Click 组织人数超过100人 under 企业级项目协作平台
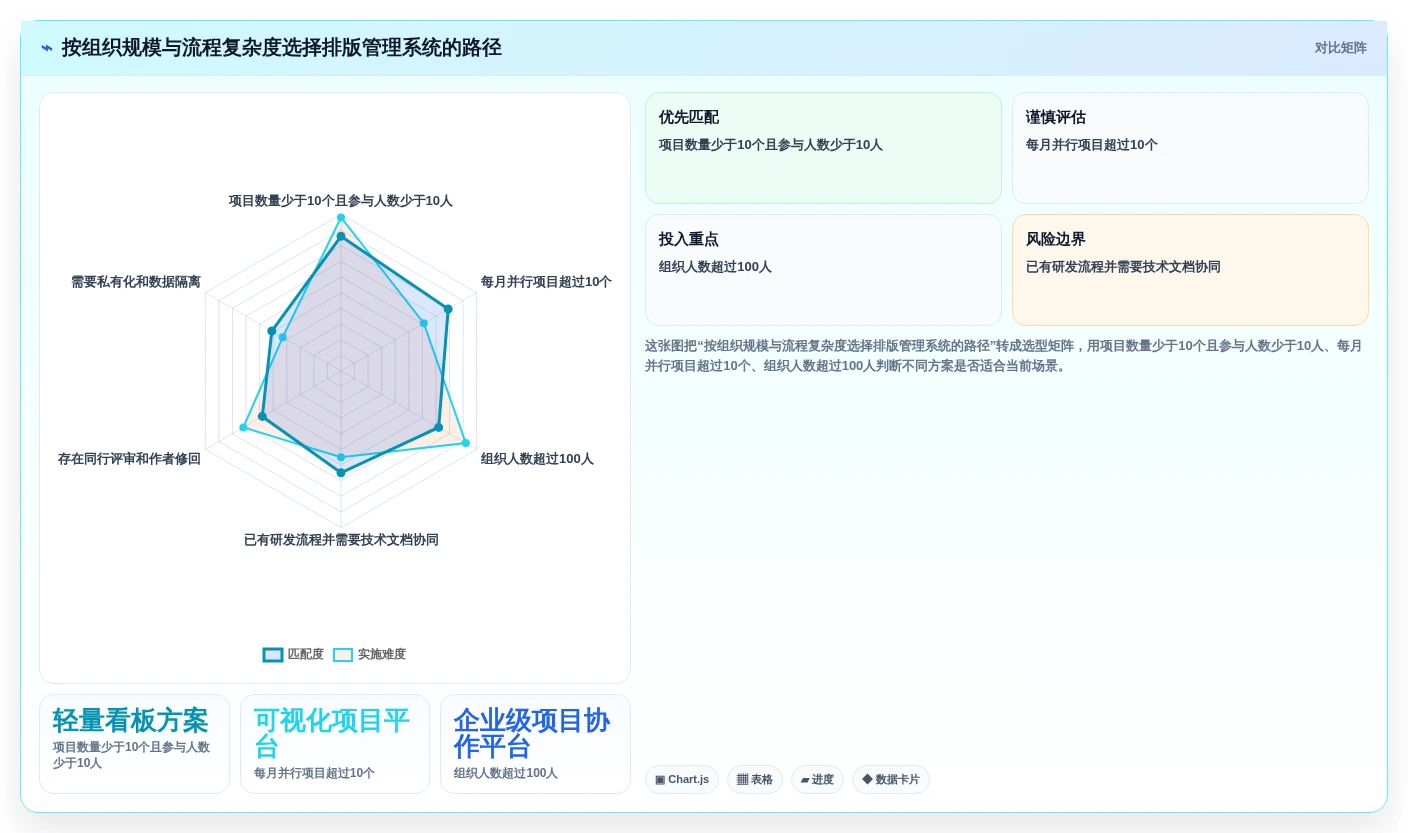This screenshot has width=1408, height=833. tap(505, 773)
